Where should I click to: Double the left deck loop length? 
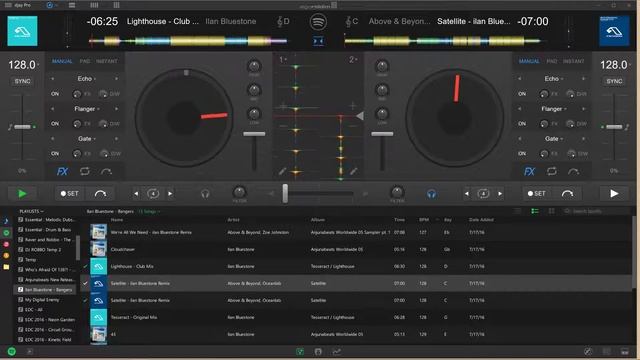click(x=170, y=194)
